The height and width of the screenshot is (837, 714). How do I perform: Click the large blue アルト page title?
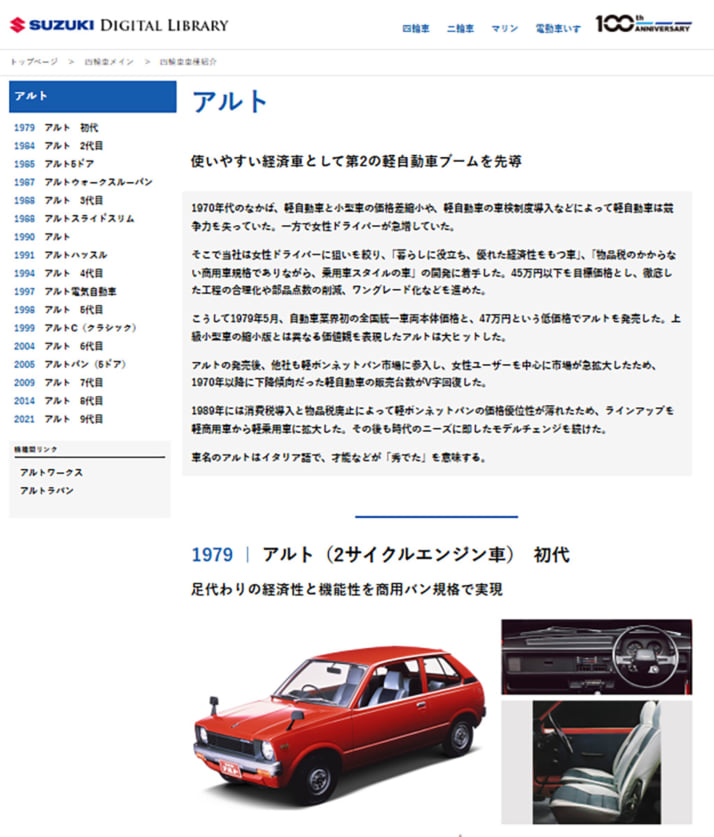coord(230,101)
